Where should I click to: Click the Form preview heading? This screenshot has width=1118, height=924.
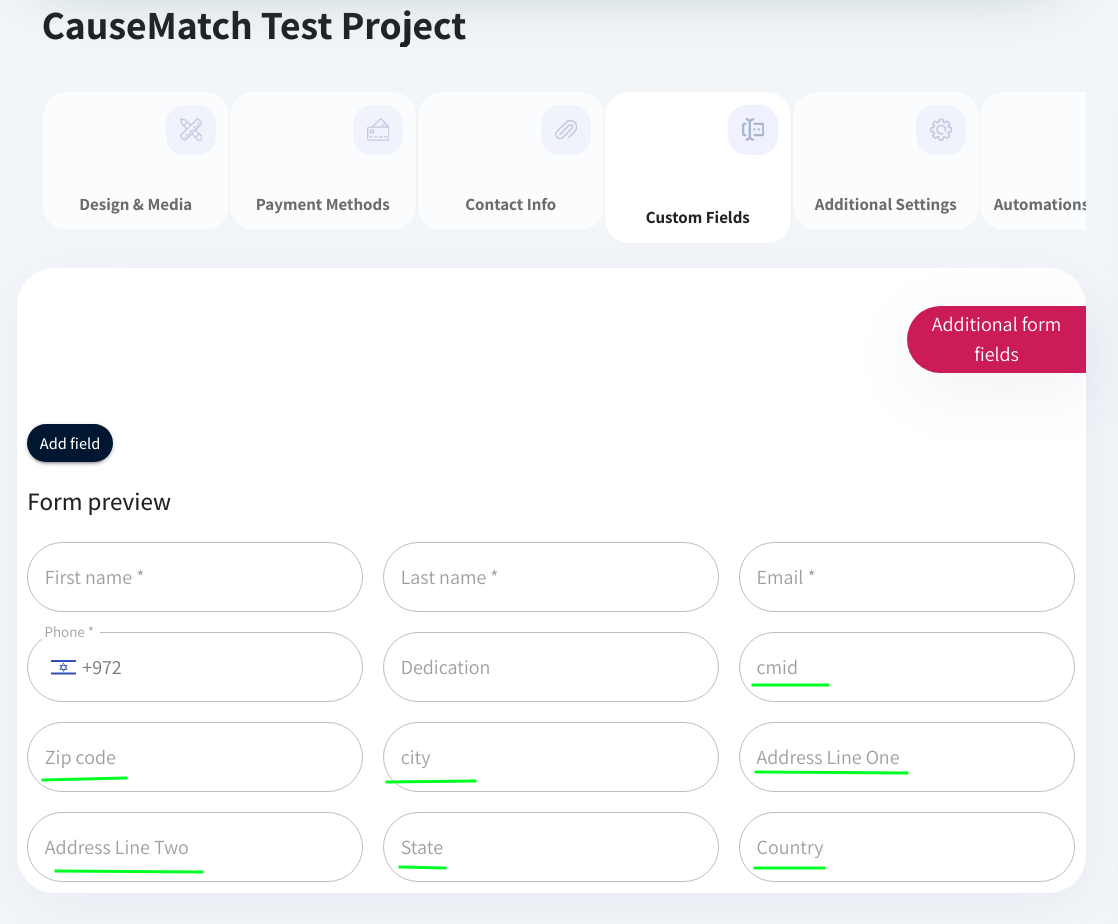coord(99,503)
